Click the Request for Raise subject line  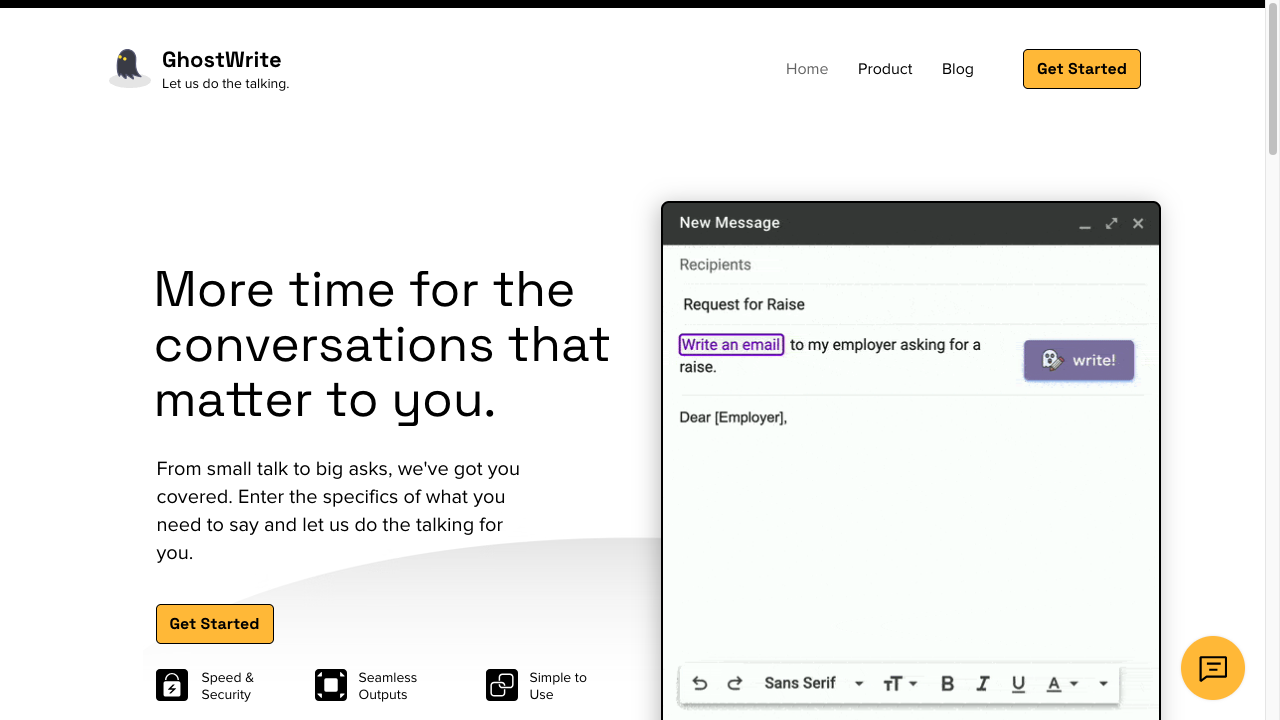(744, 304)
